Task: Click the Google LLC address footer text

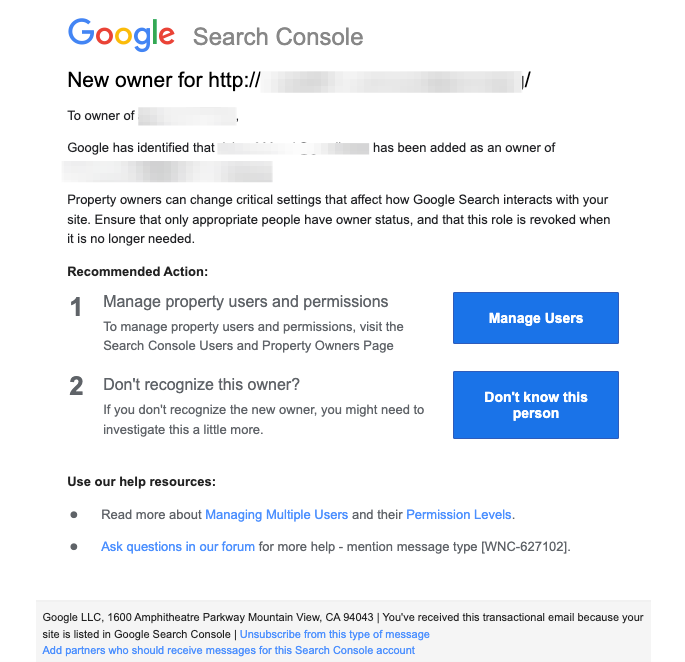Action: 208,617
